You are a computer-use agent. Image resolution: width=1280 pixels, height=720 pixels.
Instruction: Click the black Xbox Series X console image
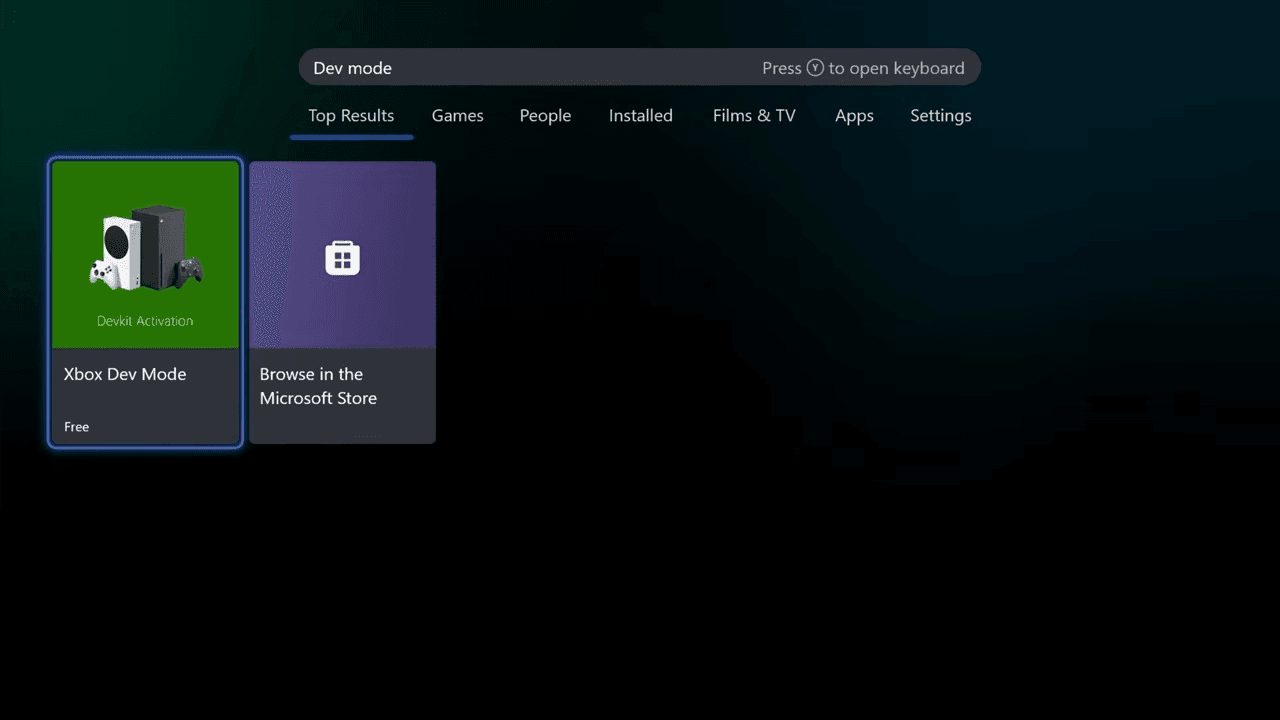160,245
